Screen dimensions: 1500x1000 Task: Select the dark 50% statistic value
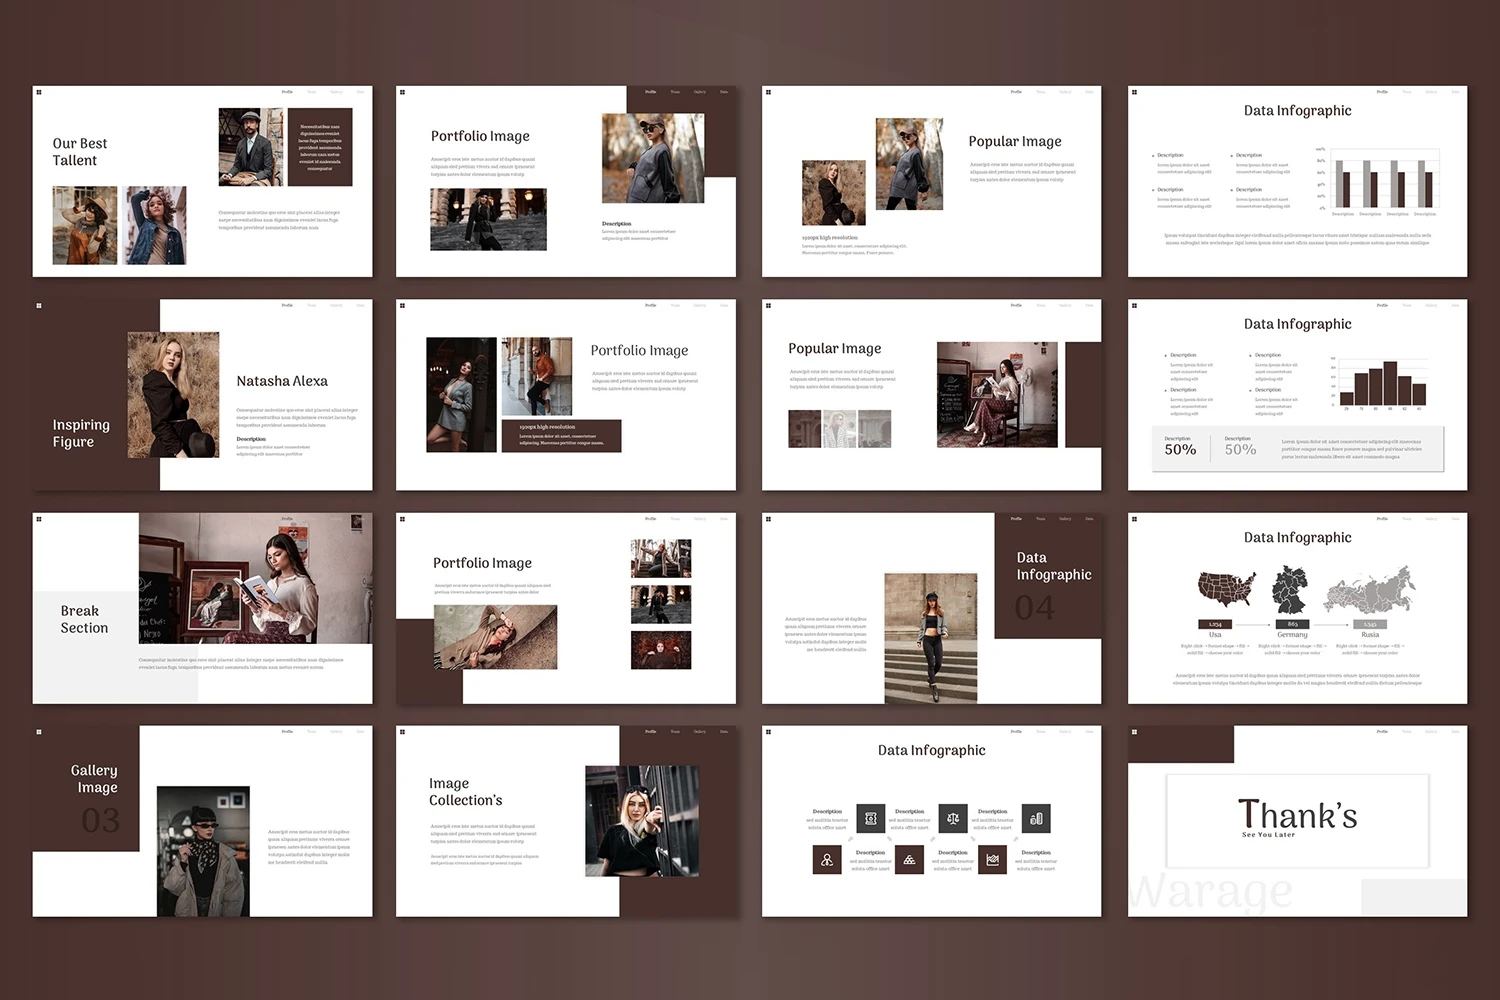point(1180,450)
